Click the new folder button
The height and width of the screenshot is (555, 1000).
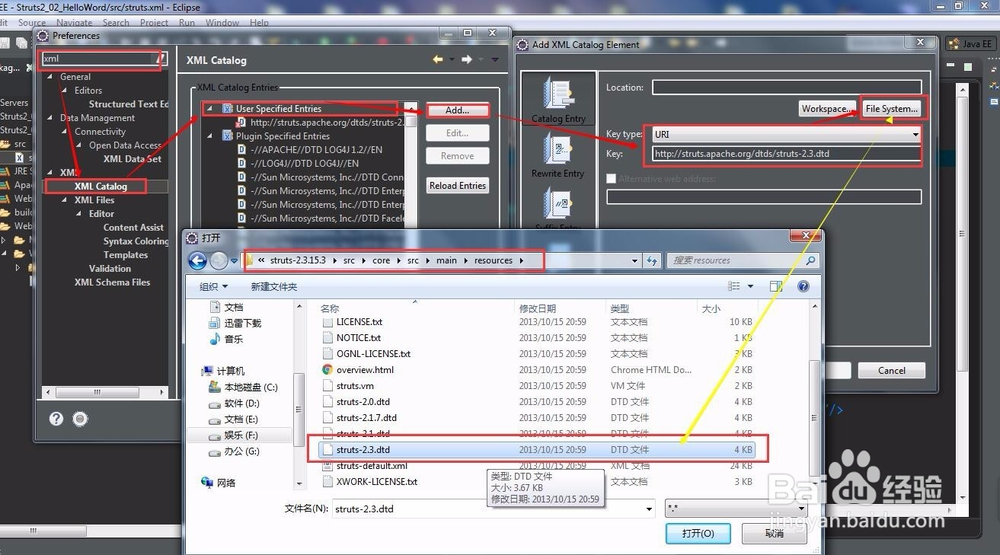(x=274, y=286)
